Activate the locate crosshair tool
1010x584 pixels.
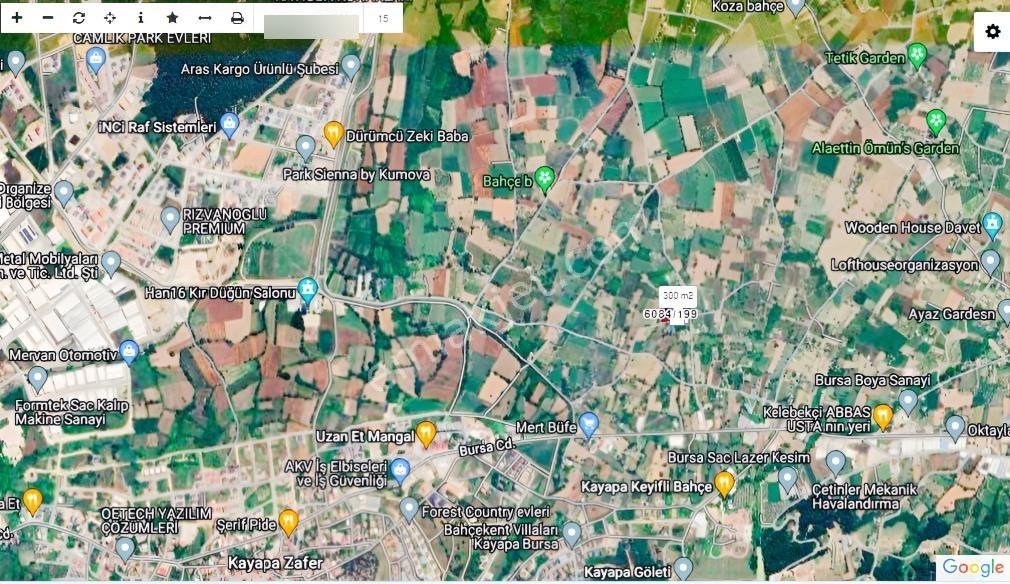(110, 18)
